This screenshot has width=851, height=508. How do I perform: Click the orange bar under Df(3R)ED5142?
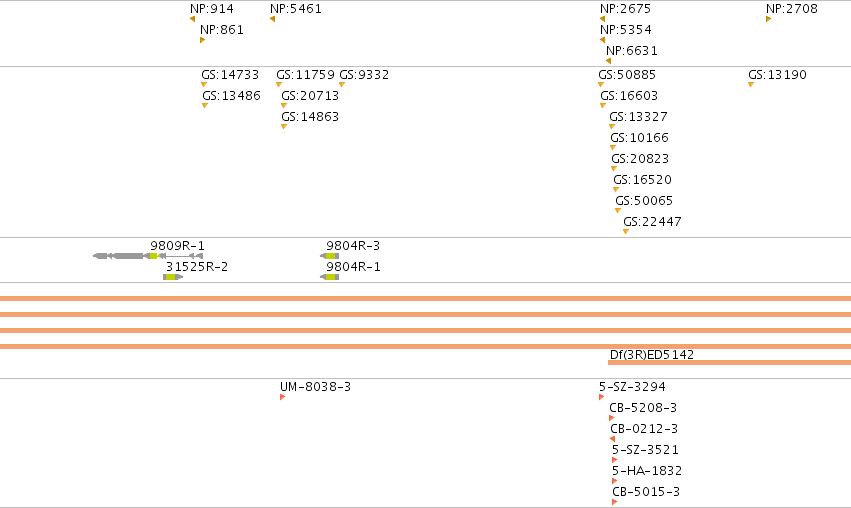click(x=729, y=363)
